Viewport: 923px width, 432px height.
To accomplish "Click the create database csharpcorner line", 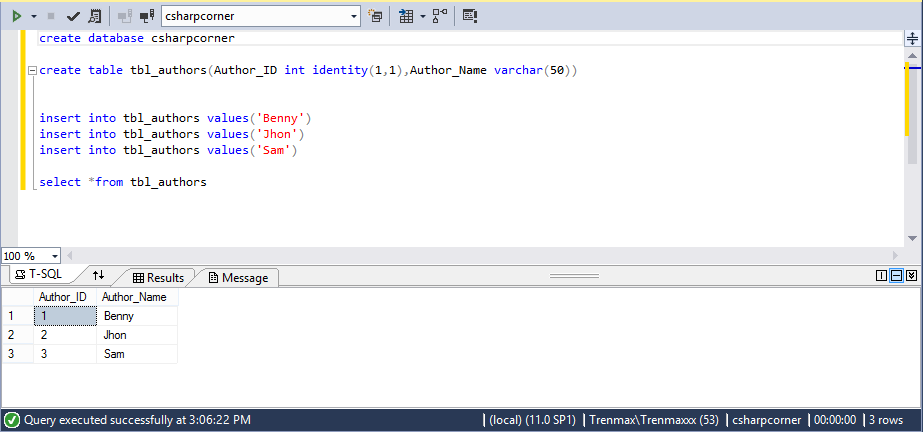I will click(x=137, y=38).
